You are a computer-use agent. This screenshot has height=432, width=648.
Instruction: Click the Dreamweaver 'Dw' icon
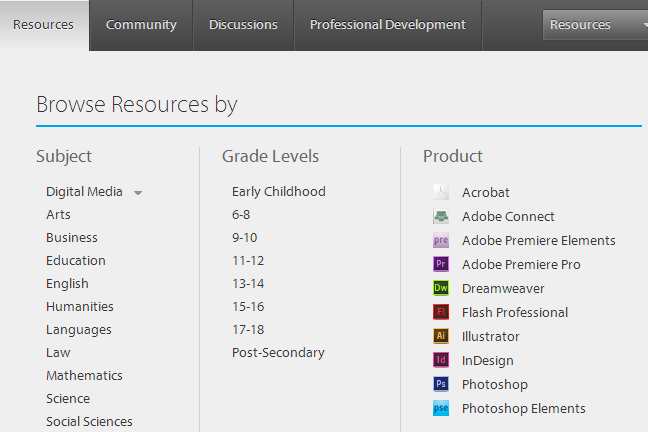click(441, 288)
